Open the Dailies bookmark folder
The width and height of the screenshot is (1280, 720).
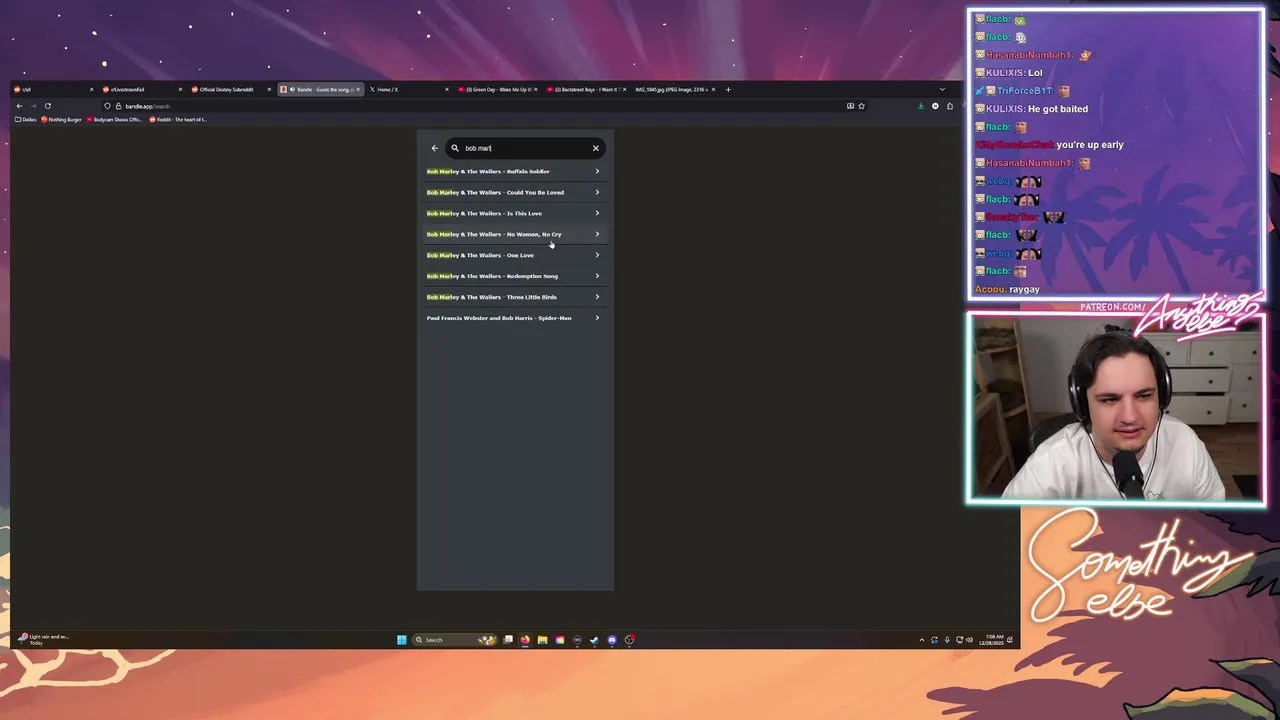point(26,119)
